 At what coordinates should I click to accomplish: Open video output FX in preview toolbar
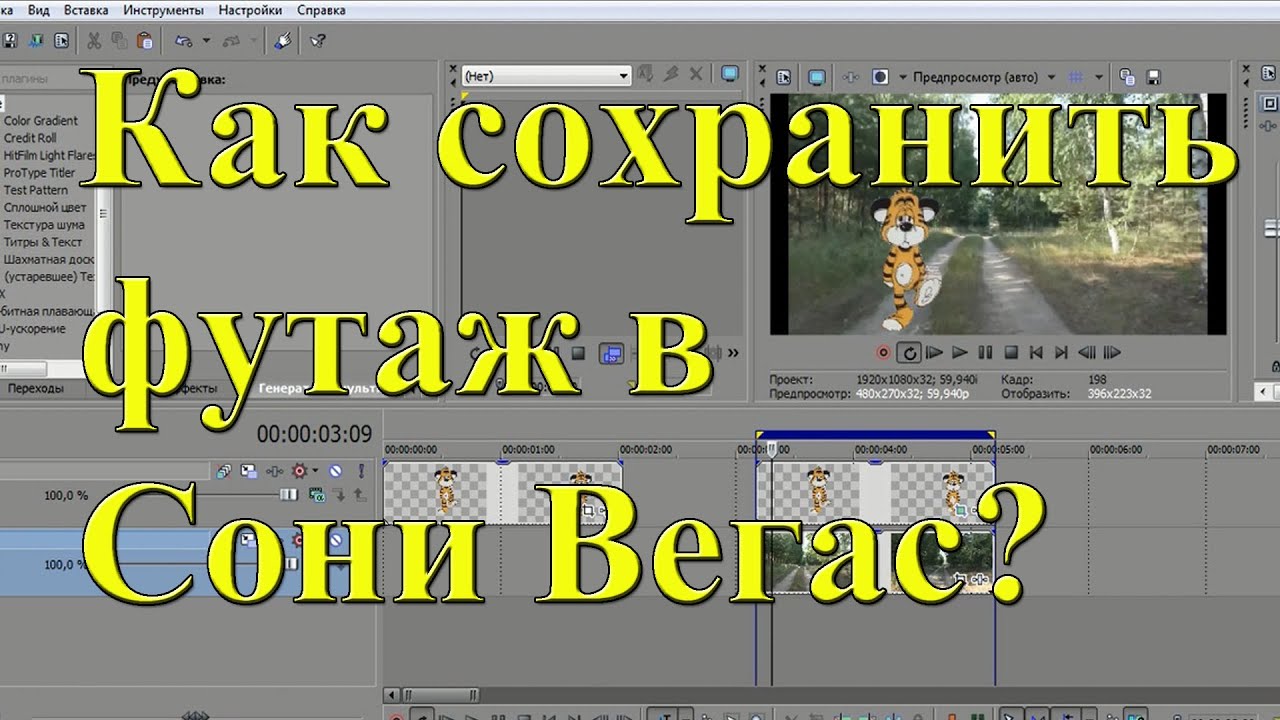850,77
